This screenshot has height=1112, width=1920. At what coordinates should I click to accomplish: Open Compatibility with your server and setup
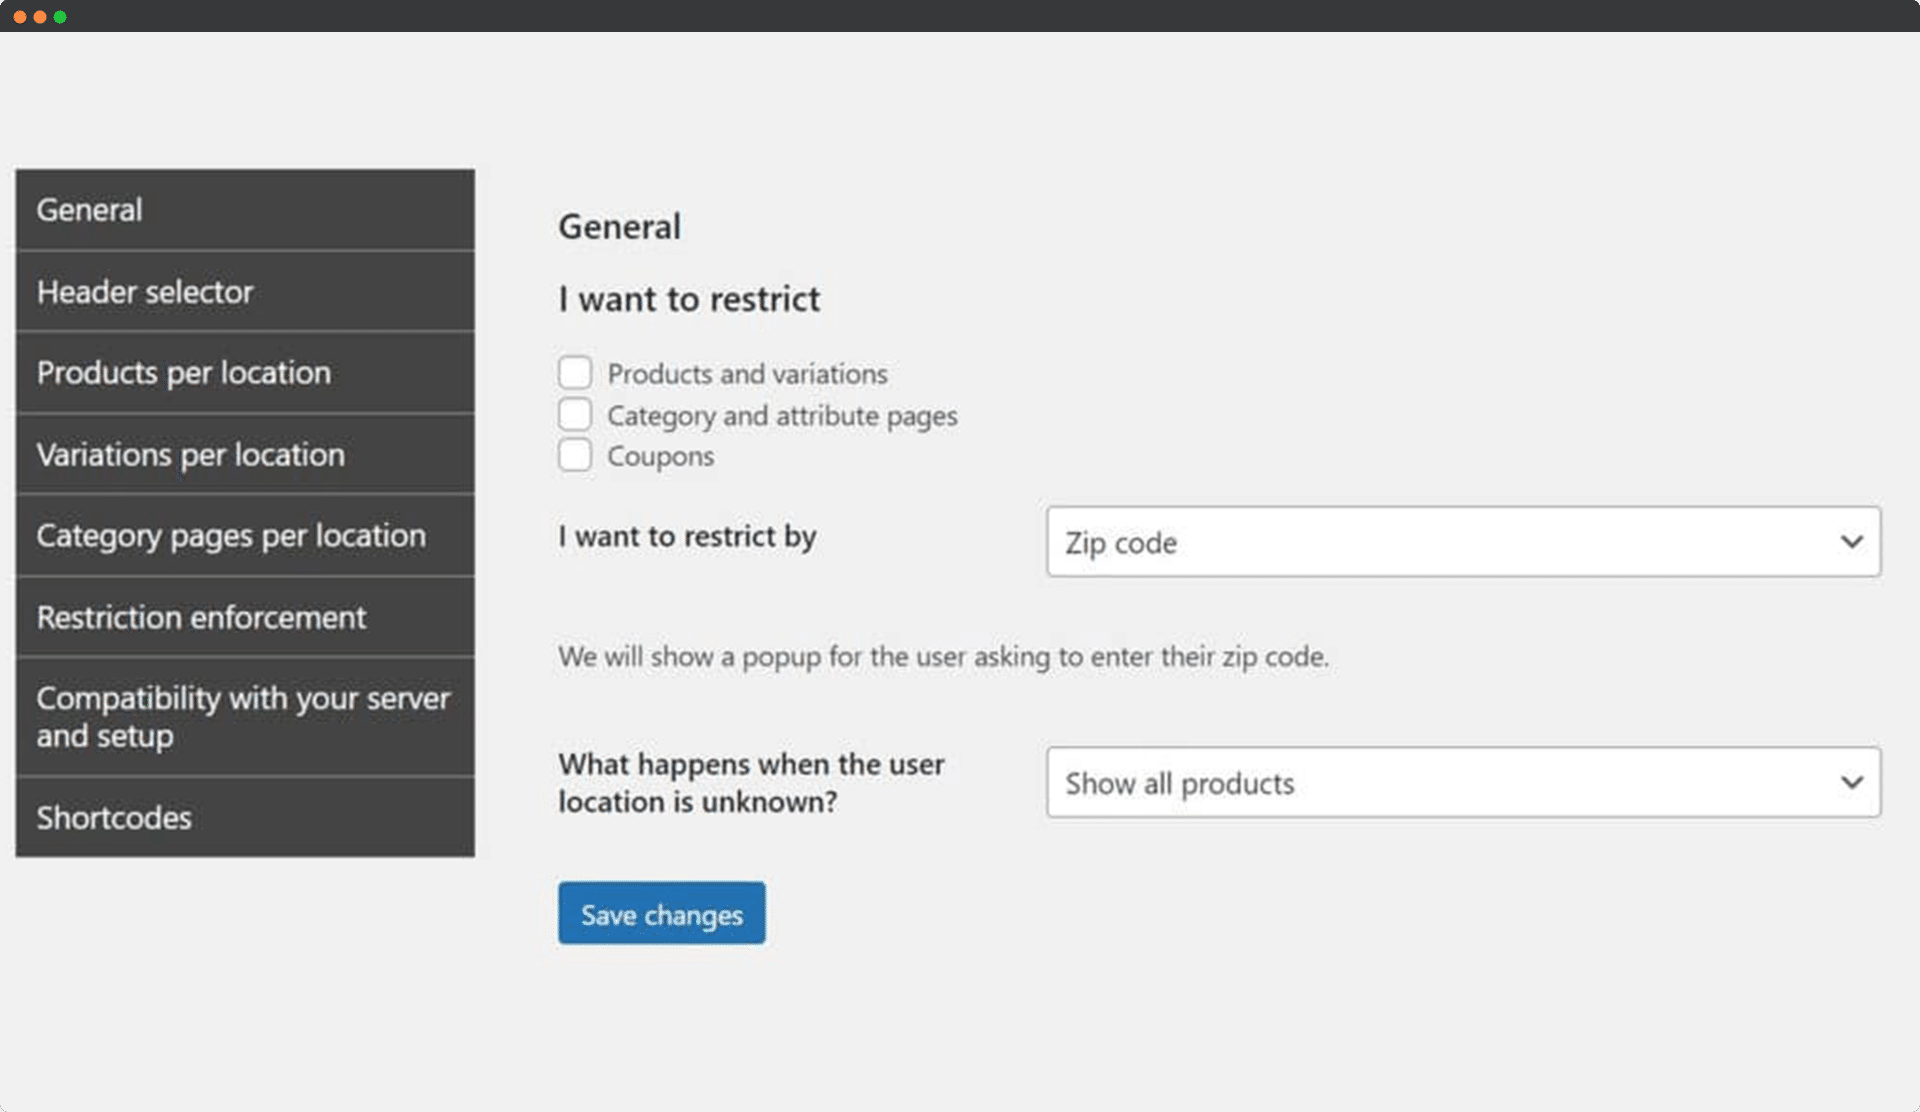[x=245, y=717]
